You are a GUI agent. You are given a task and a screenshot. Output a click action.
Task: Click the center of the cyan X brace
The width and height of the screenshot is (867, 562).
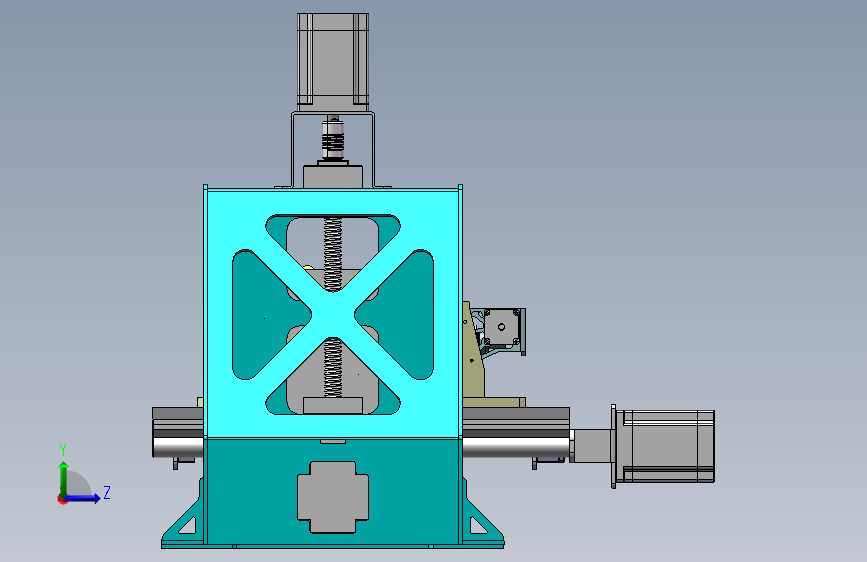[333, 314]
